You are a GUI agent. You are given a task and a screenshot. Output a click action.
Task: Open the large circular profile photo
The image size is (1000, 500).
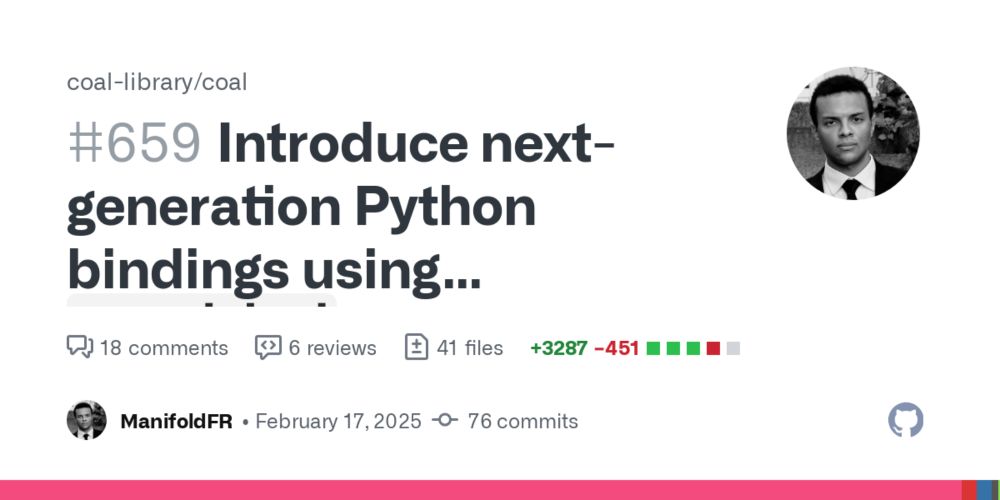click(853, 133)
